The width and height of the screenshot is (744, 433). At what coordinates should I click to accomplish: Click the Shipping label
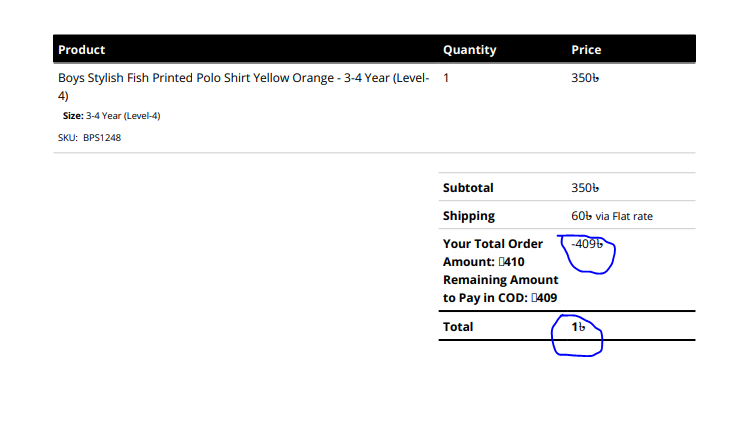coord(469,216)
